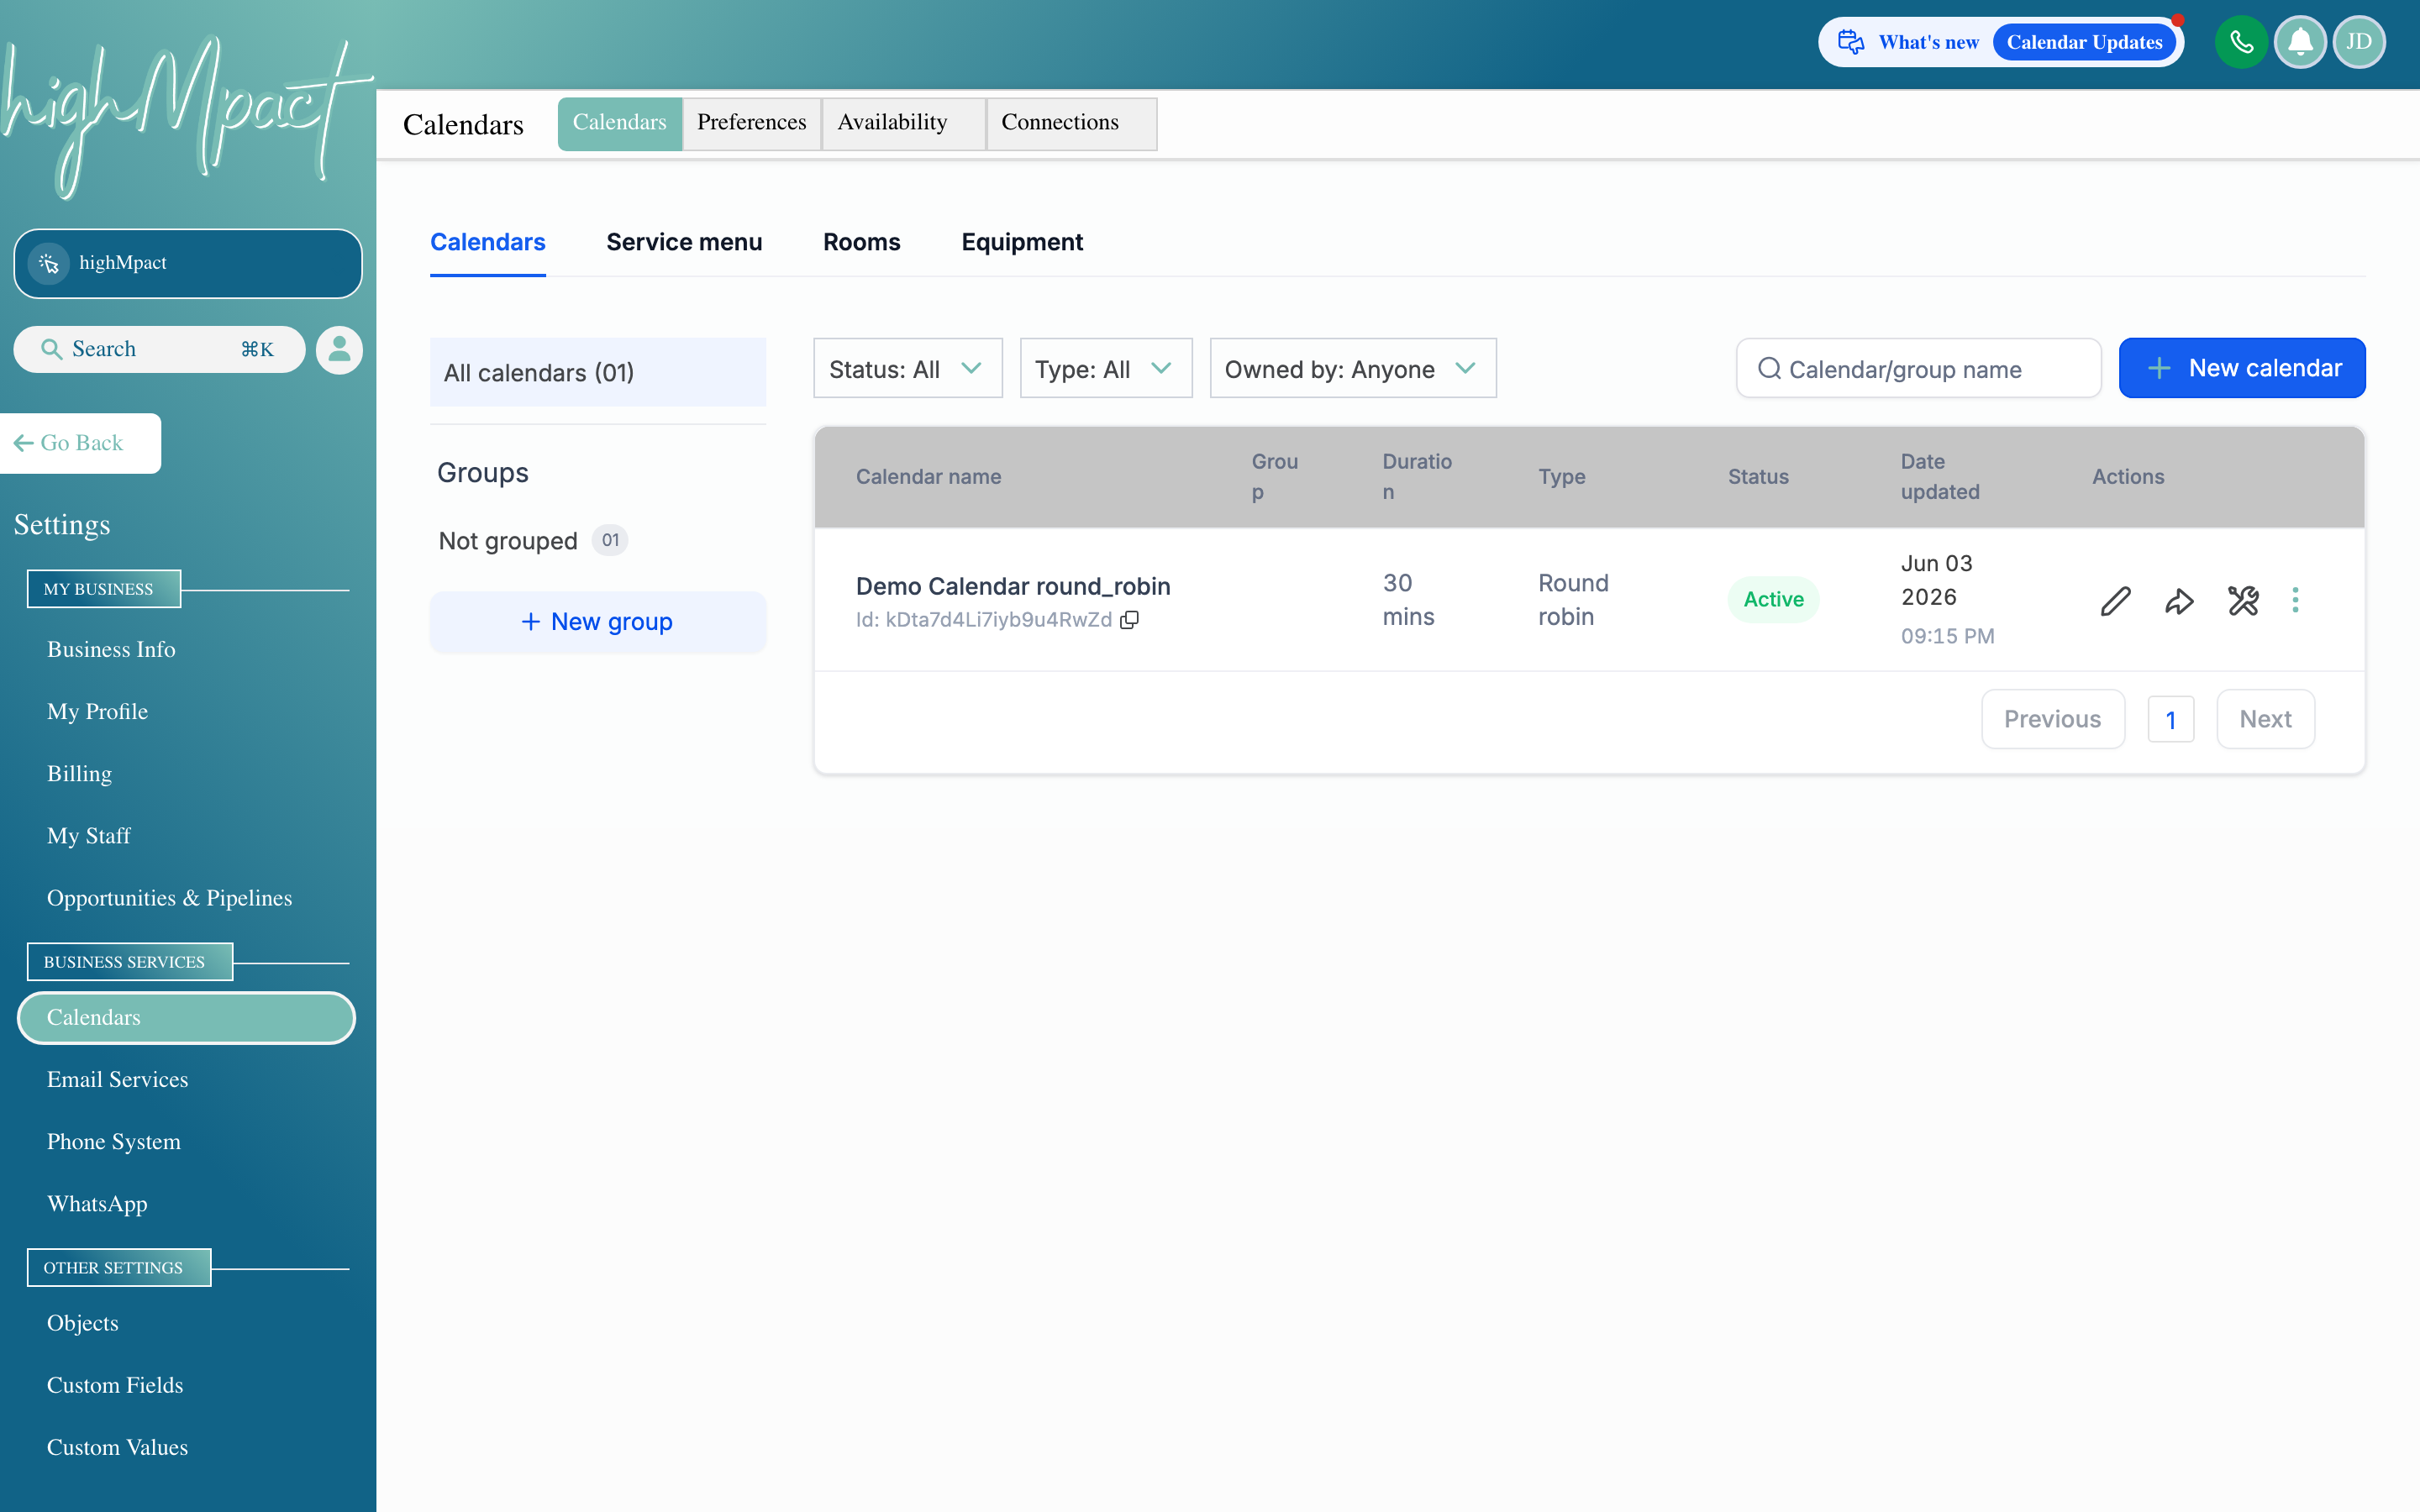Click the Date updated column header
Viewport: 2420px width, 1512px height.
[1940, 477]
